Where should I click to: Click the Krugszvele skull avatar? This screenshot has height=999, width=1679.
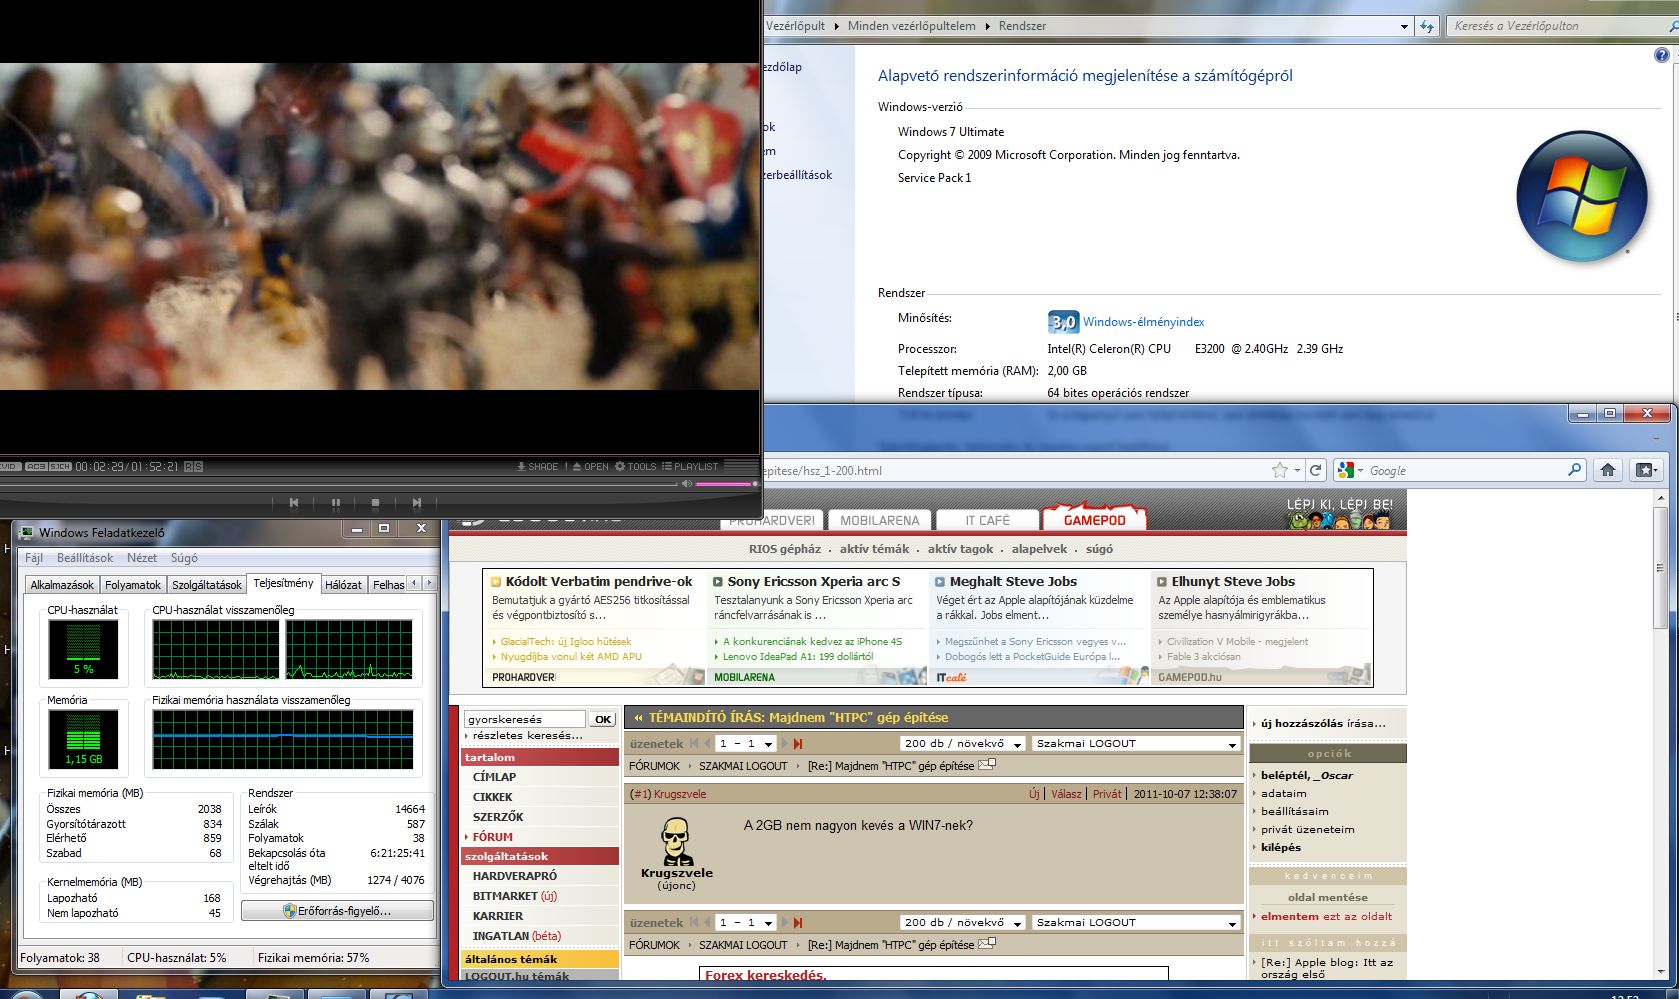click(x=677, y=841)
